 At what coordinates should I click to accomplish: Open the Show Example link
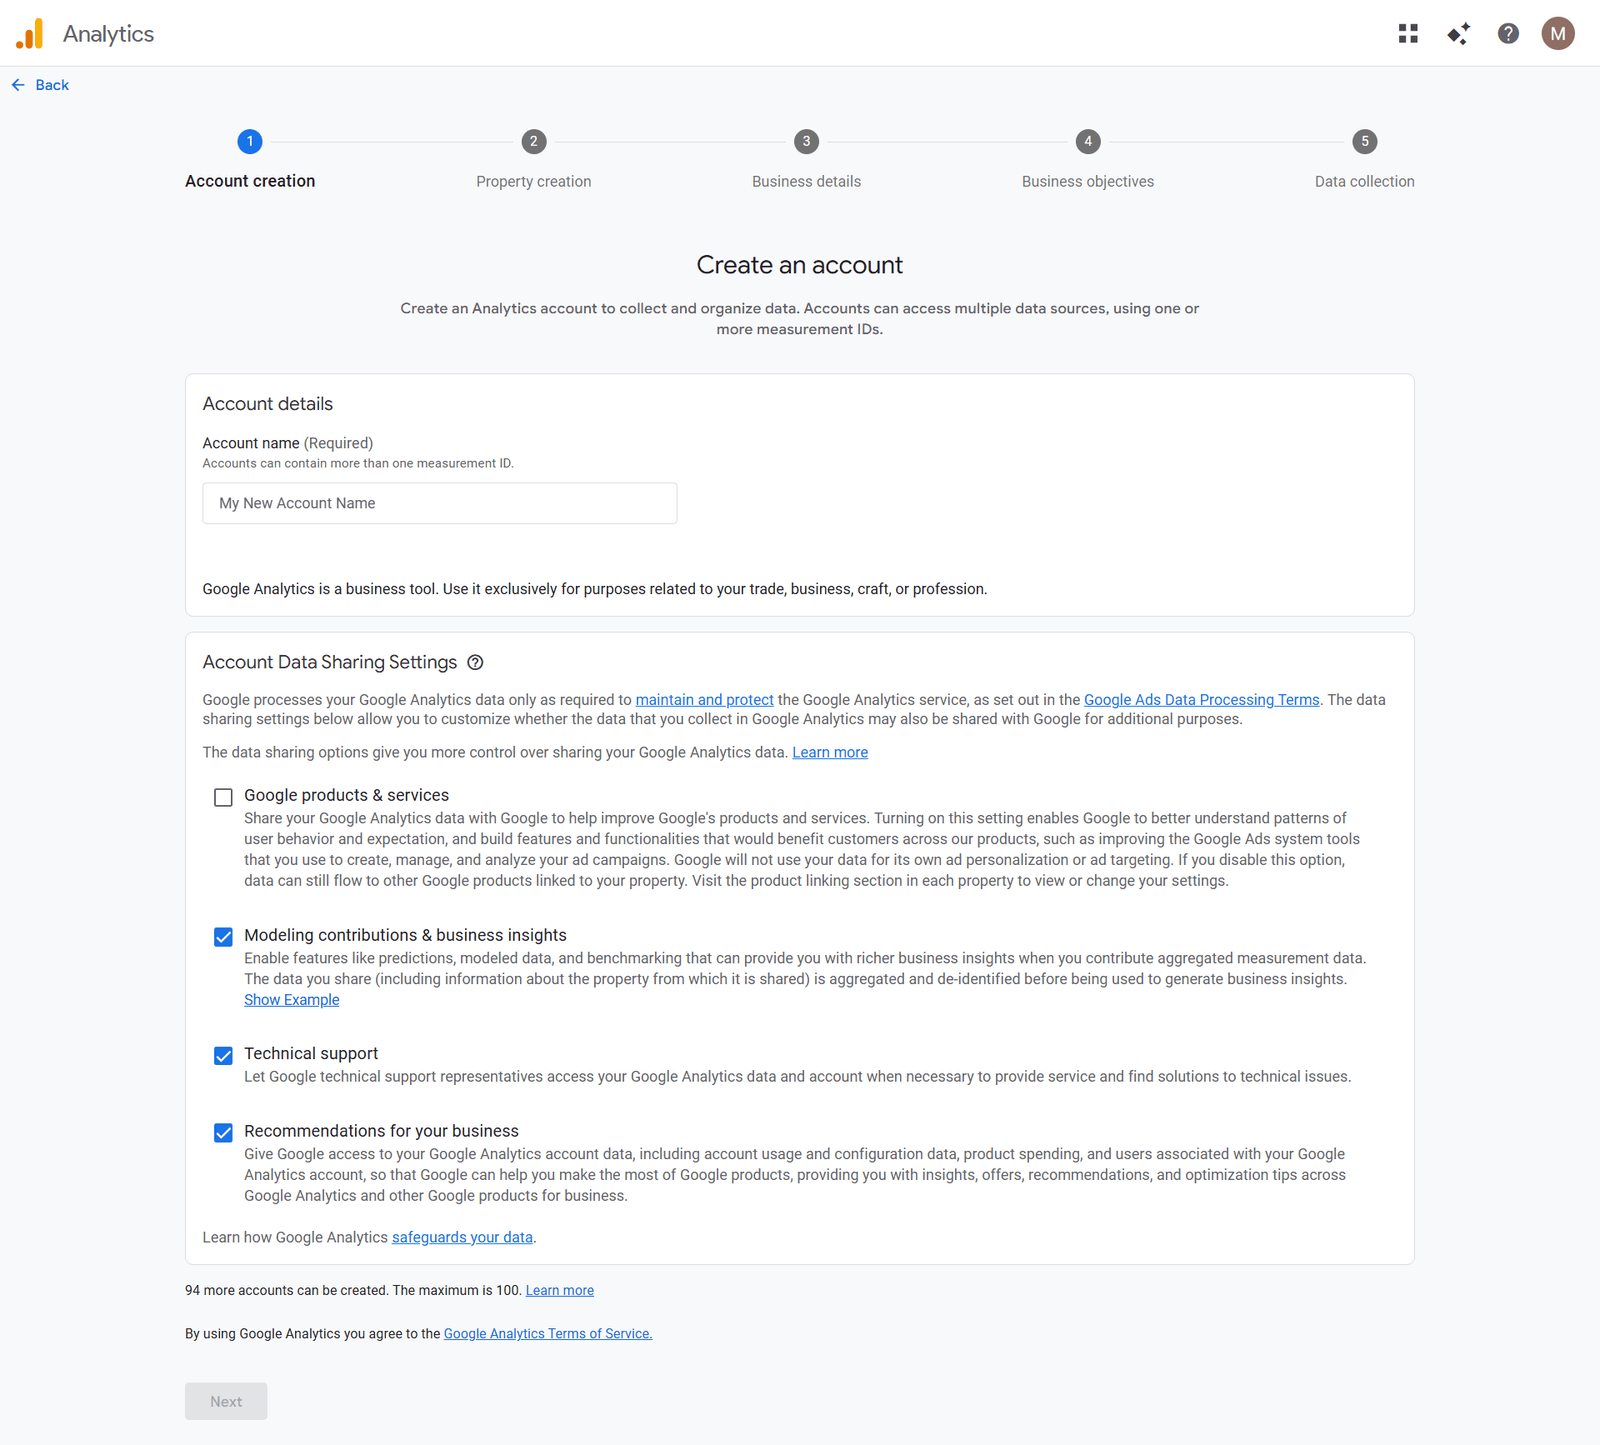(x=291, y=999)
